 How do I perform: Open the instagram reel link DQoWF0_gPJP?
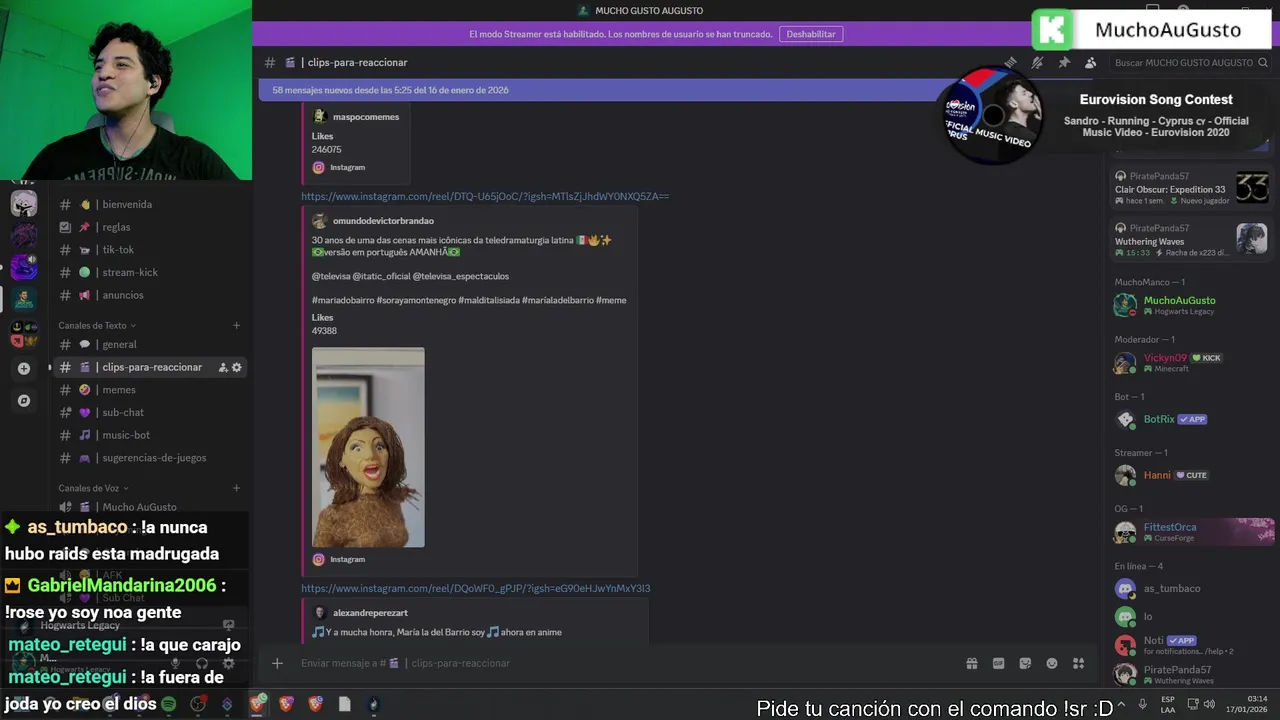[476, 588]
